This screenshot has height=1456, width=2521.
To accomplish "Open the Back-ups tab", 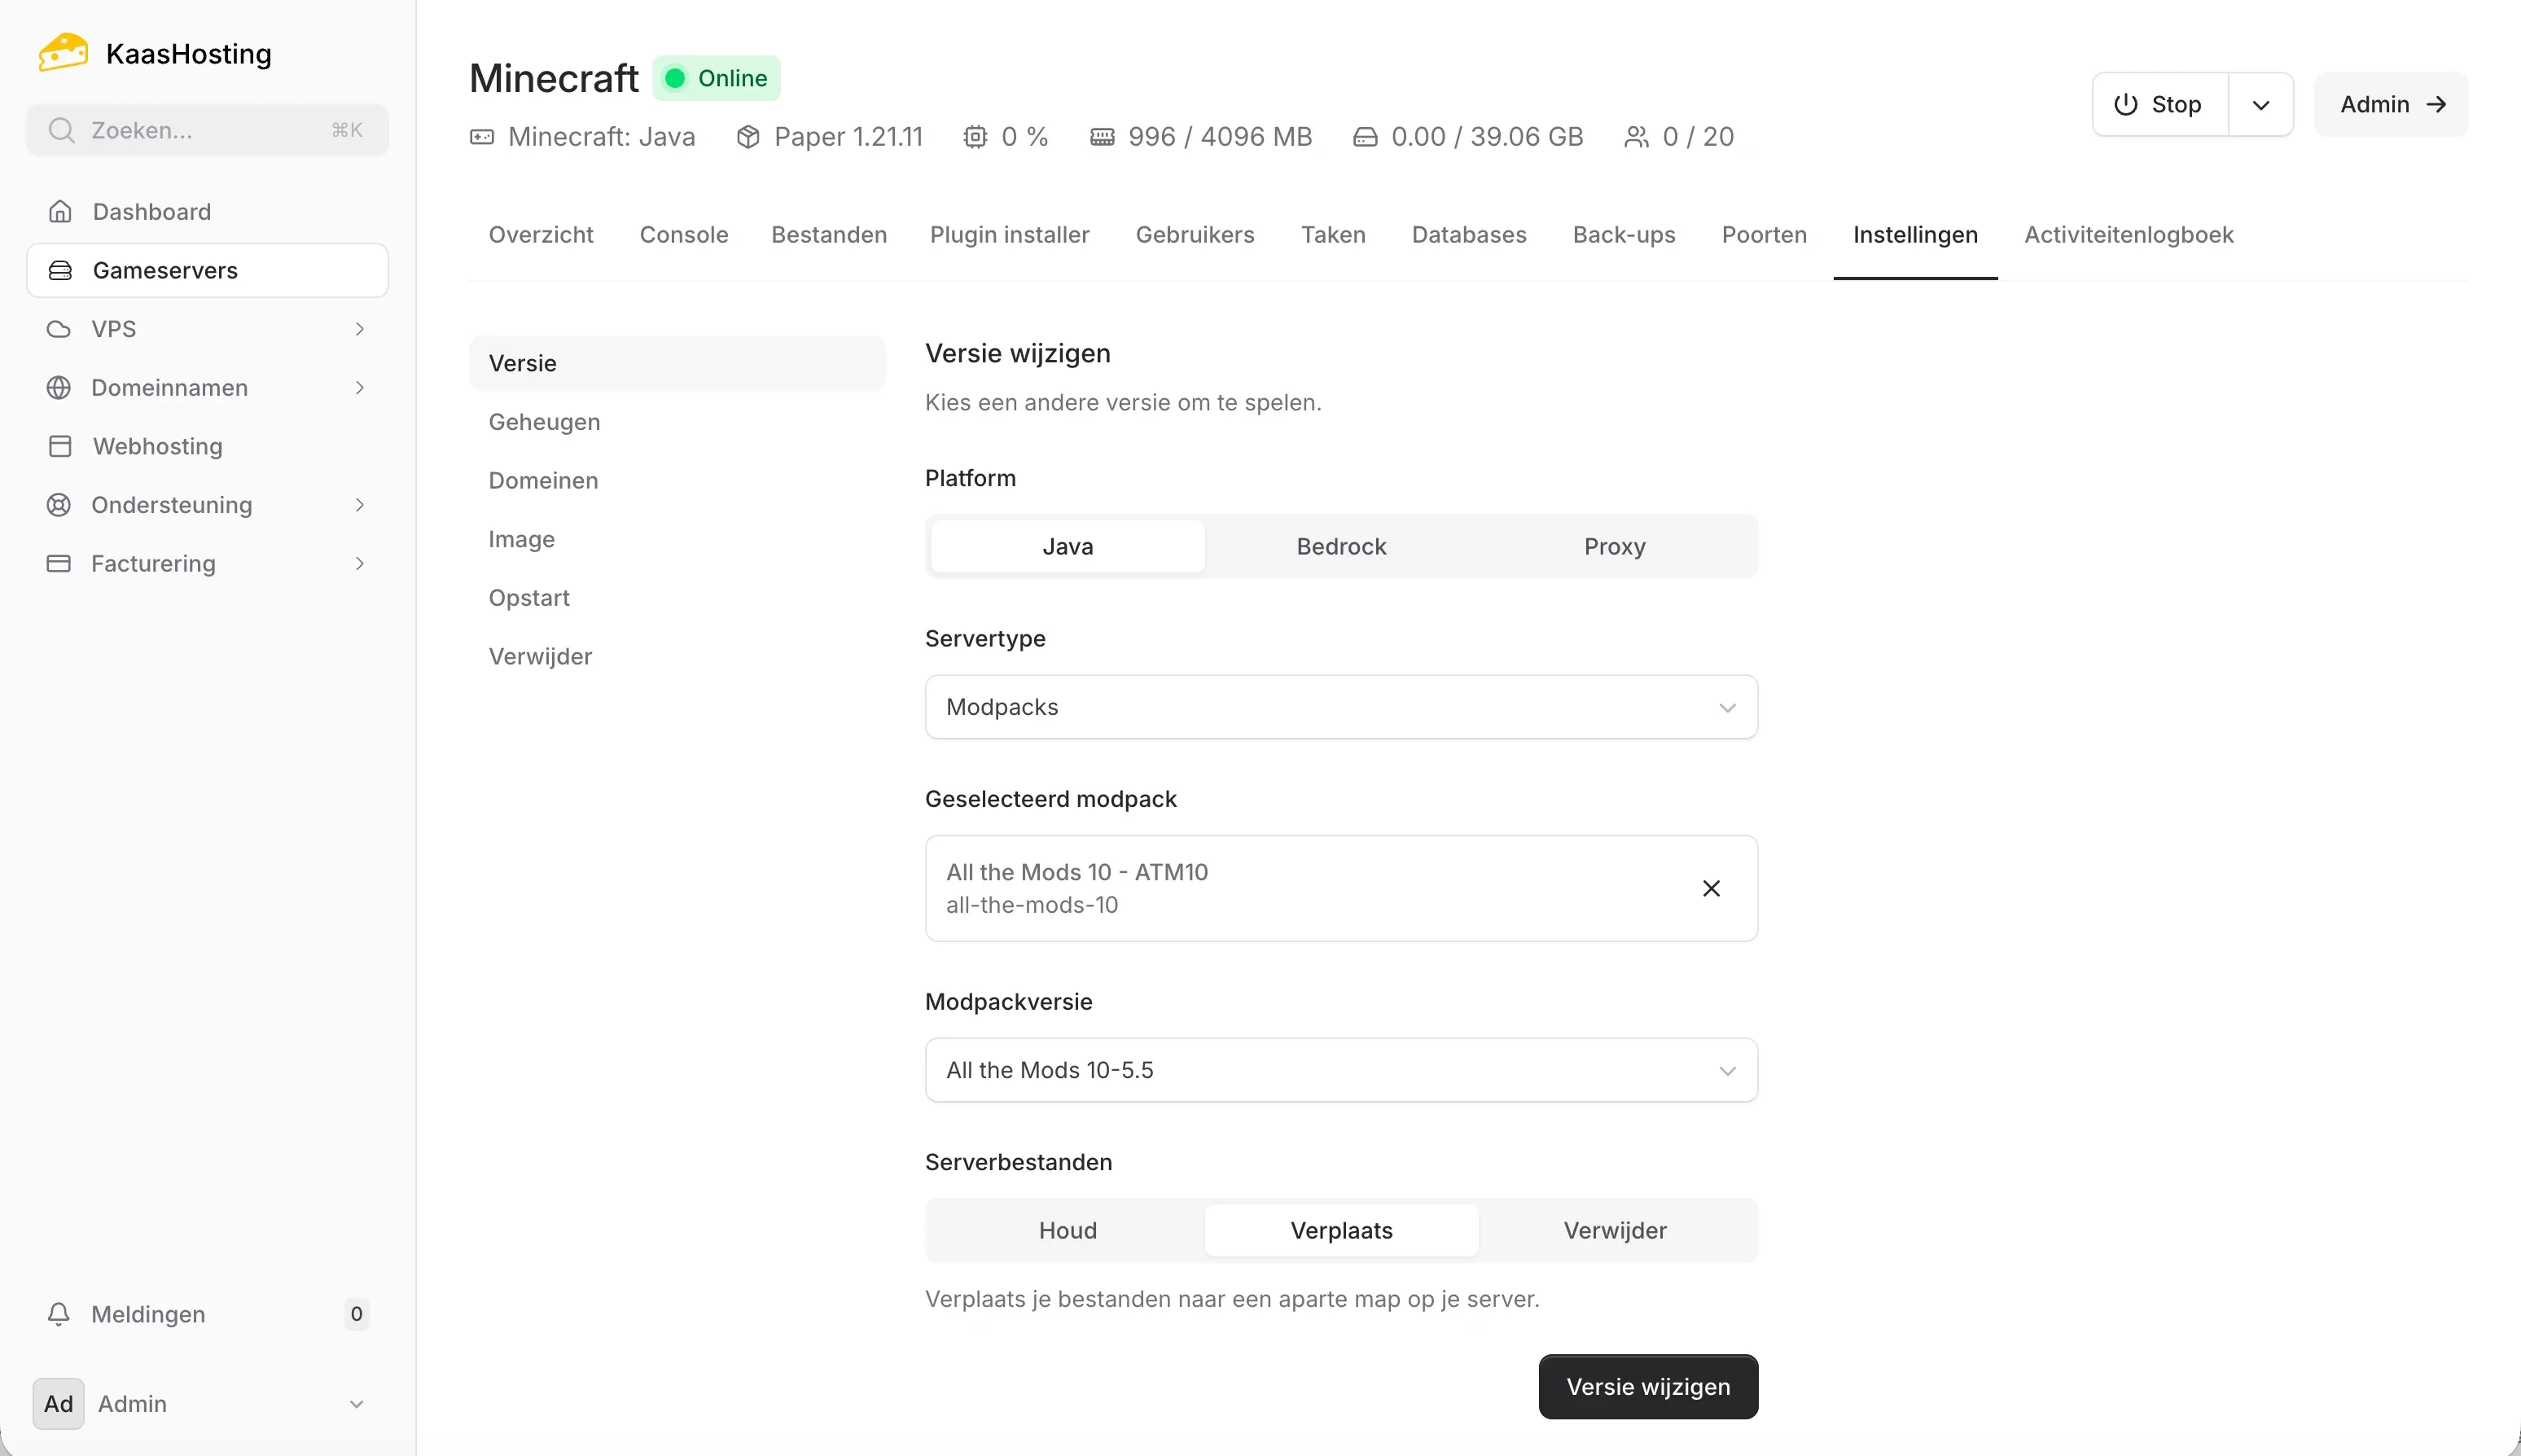I will coord(1623,234).
